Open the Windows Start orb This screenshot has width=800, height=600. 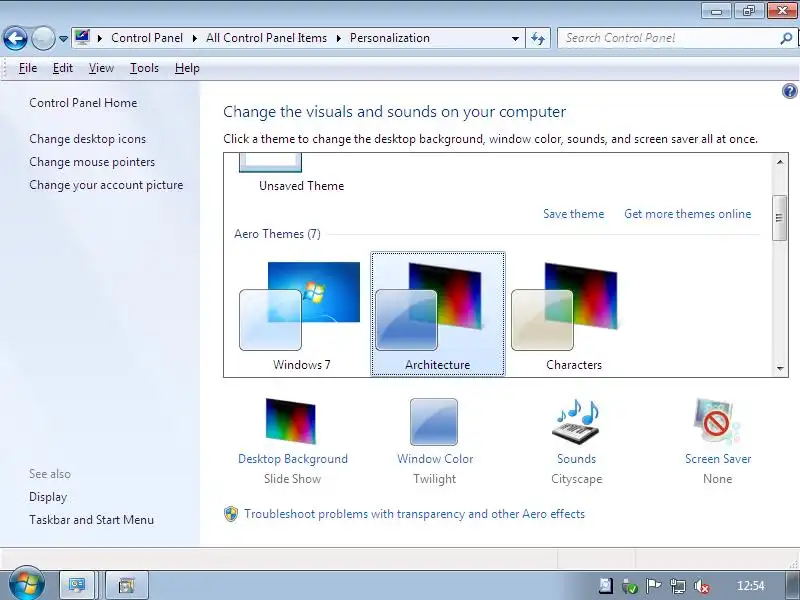pos(27,584)
